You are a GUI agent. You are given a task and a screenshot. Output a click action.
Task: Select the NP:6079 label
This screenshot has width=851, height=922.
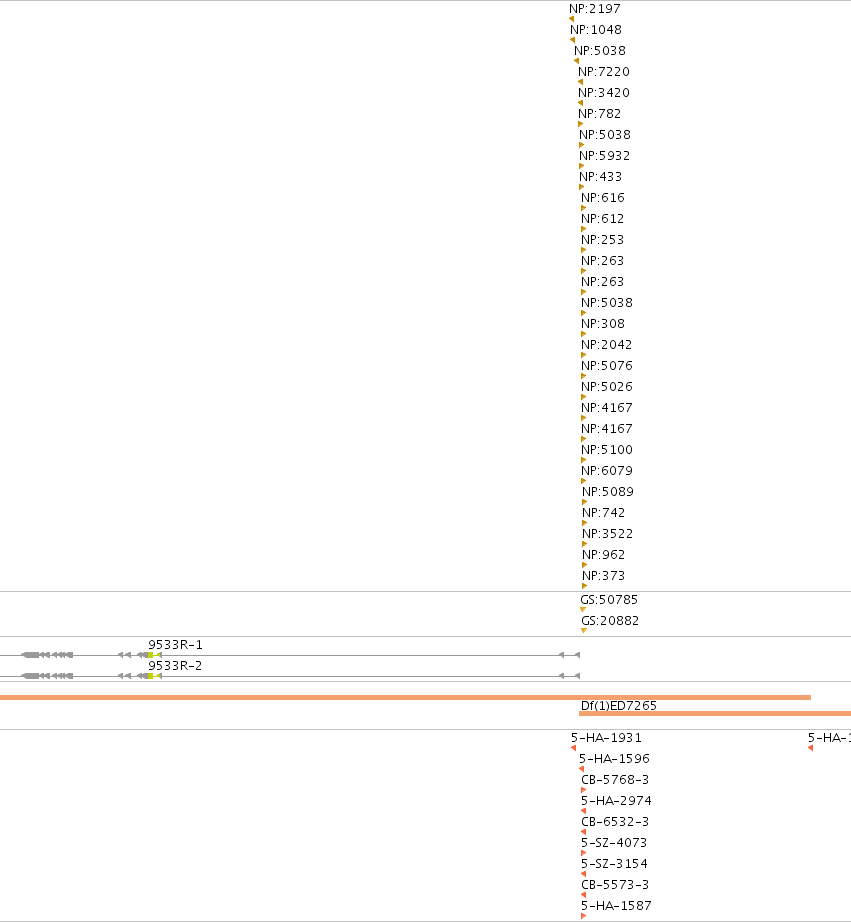tap(607, 471)
